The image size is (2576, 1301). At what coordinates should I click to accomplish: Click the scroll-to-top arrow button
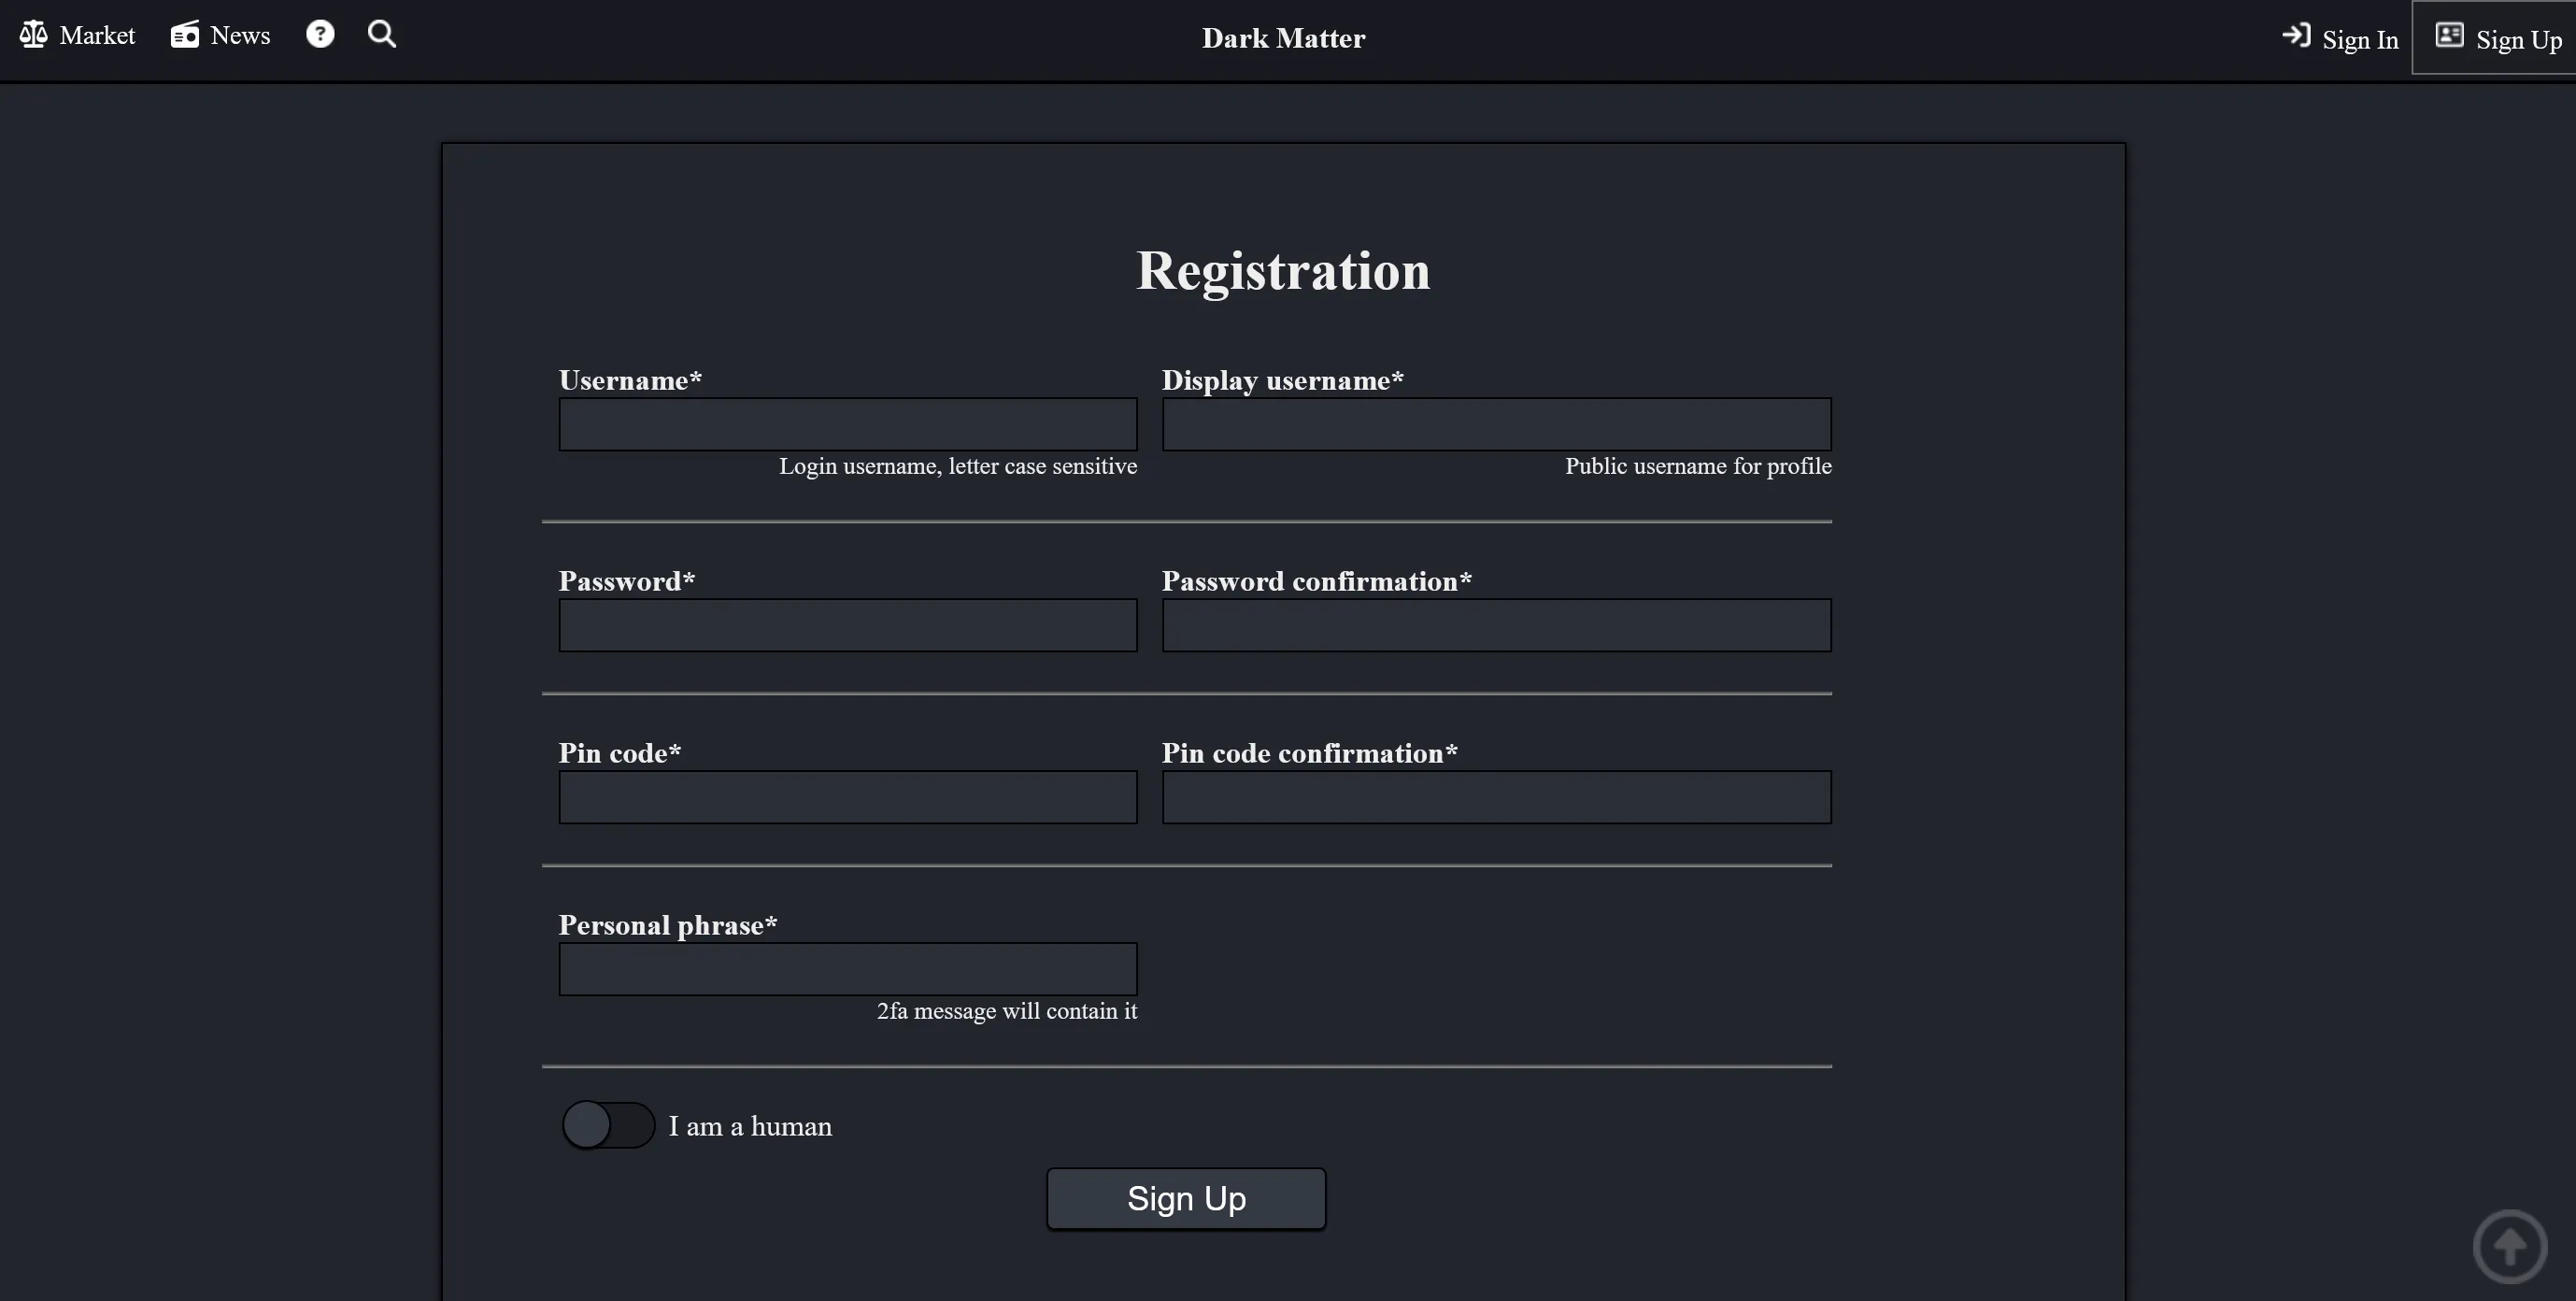click(x=2510, y=1246)
